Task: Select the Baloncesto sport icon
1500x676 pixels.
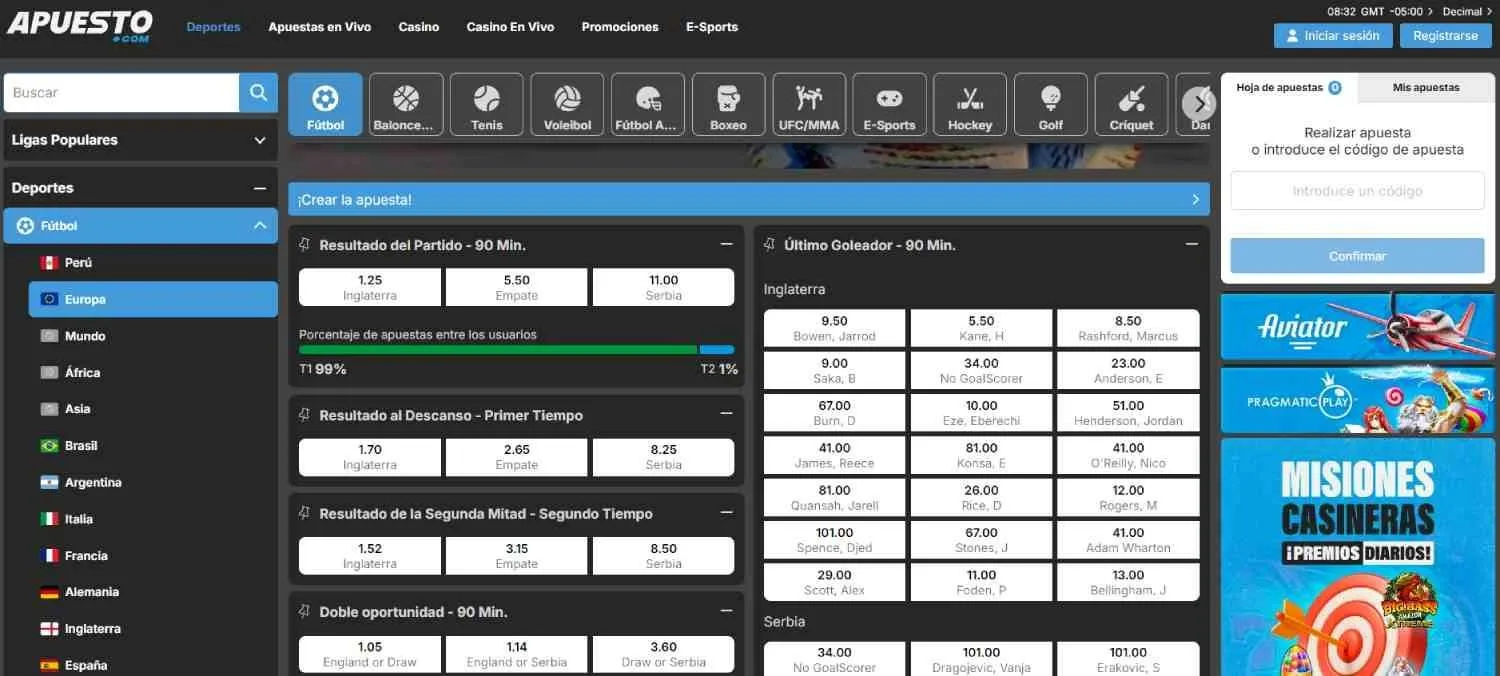Action: 405,103
